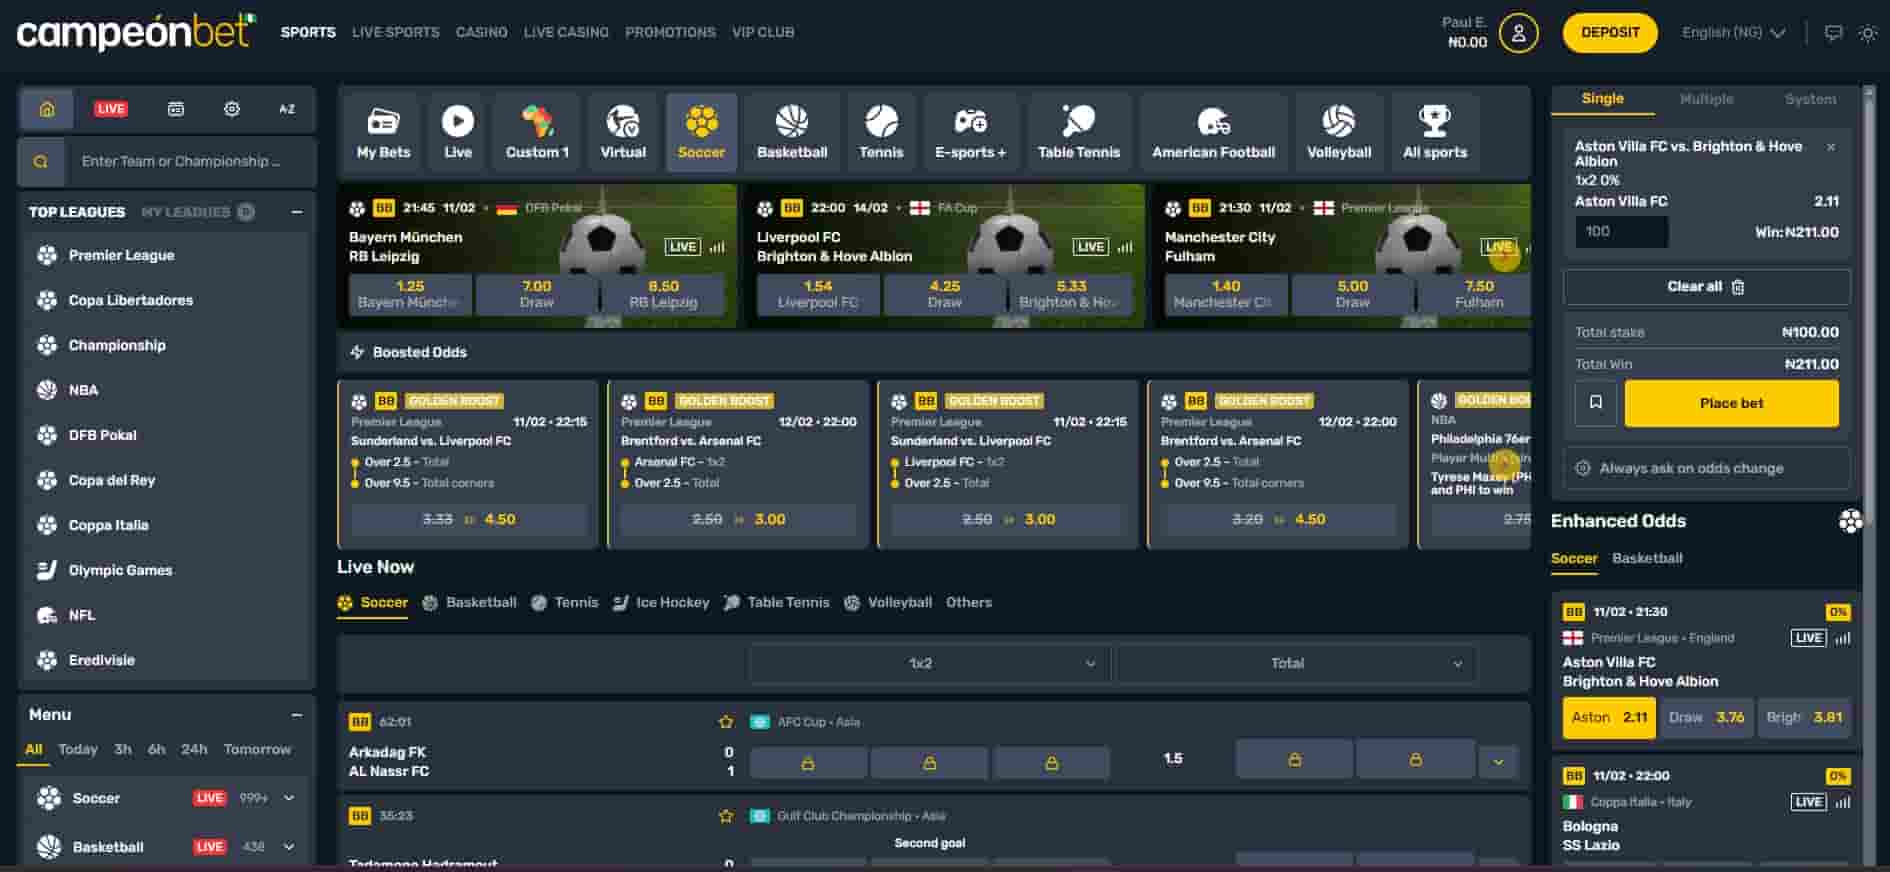The image size is (1890, 872).
Task: Toggle Aston 2.11 odds selection
Action: tap(1609, 717)
